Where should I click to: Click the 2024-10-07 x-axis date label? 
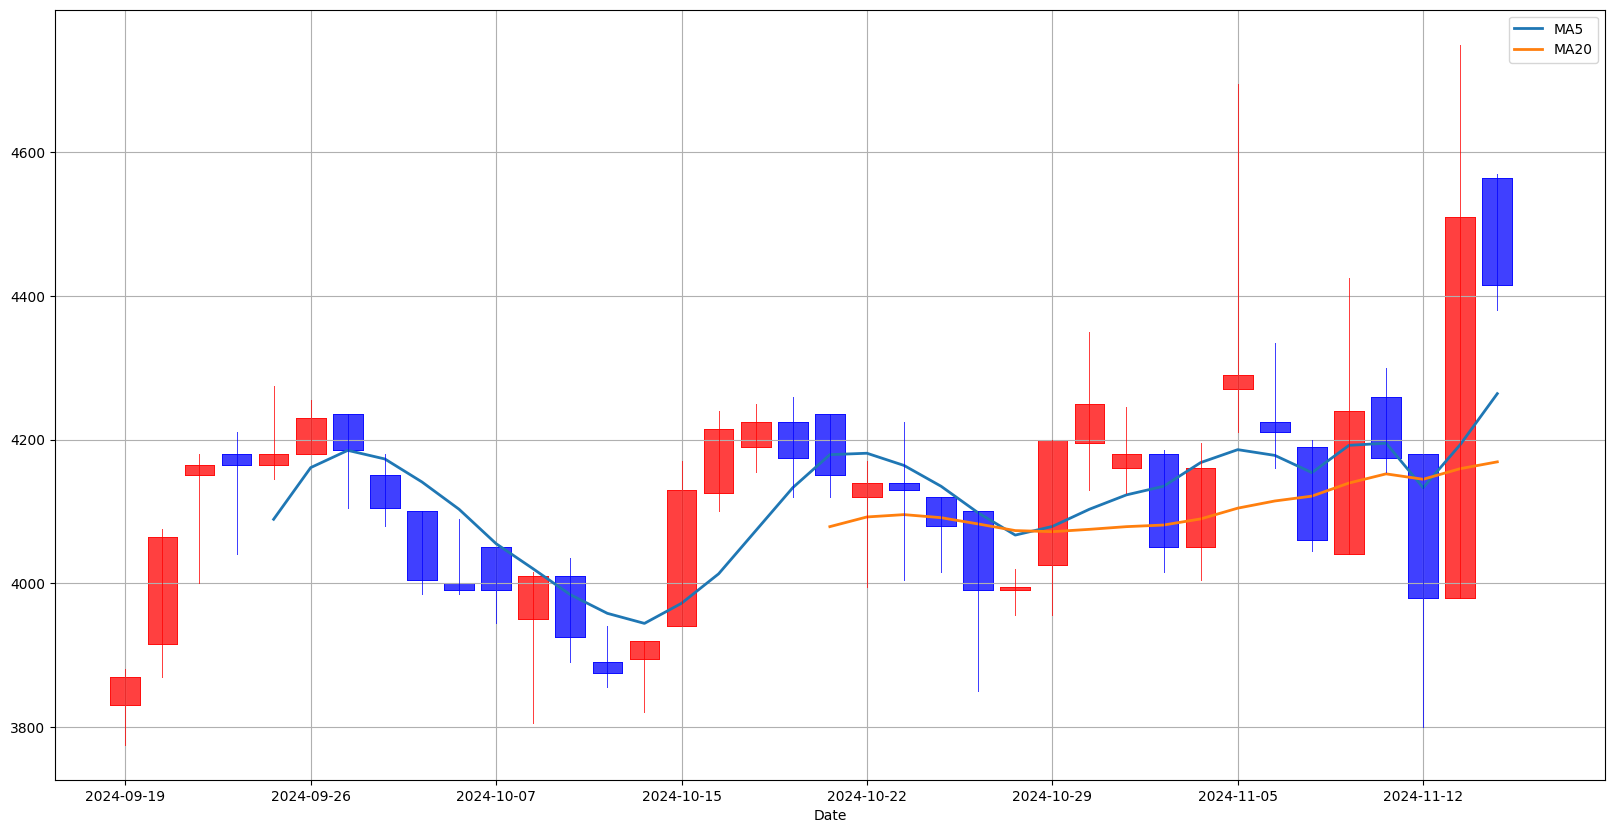[496, 796]
